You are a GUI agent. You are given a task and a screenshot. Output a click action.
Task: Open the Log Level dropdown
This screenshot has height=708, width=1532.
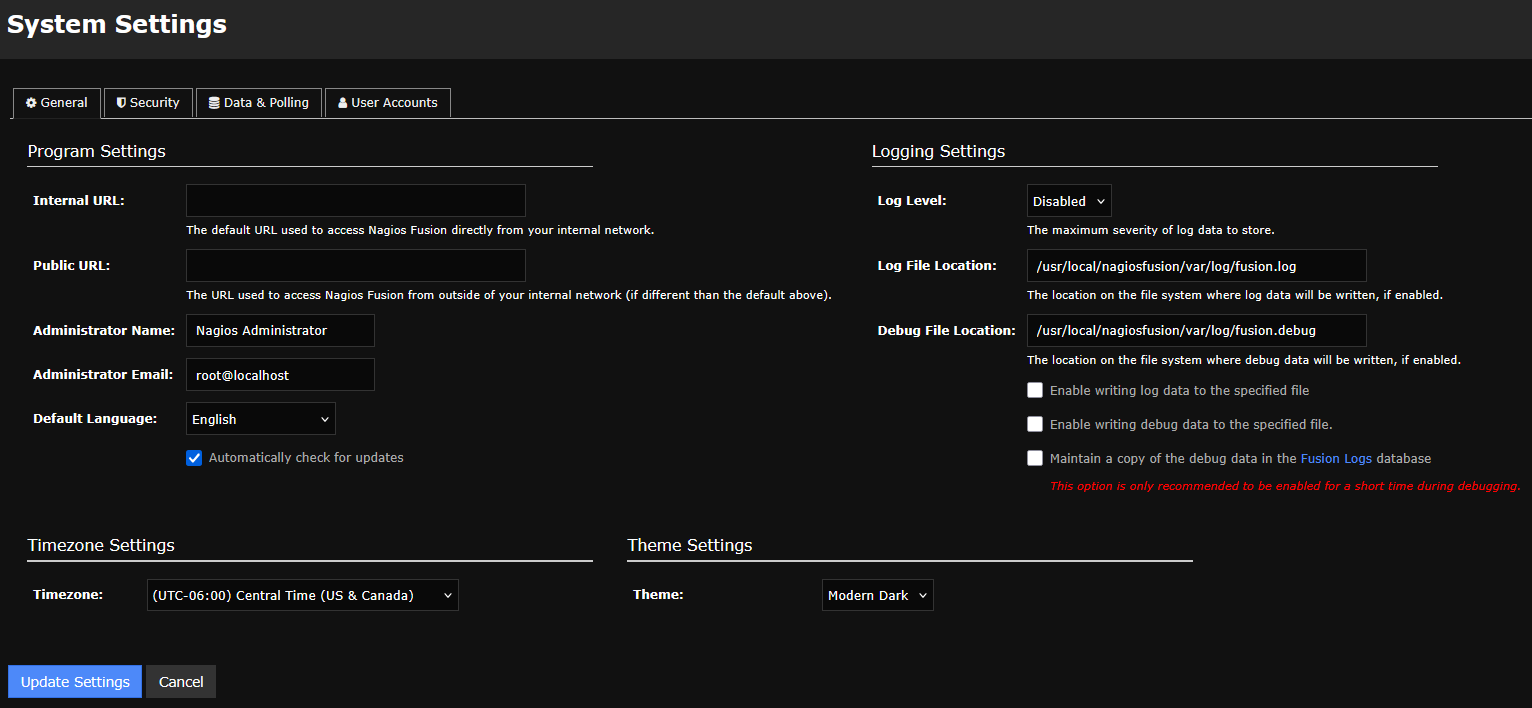pos(1068,201)
